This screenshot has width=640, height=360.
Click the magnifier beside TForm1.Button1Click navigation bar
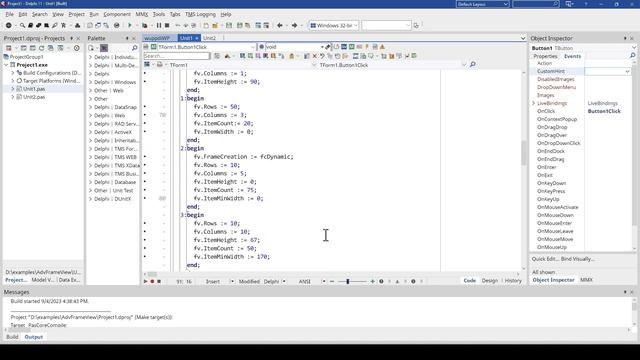click(x=473, y=64)
